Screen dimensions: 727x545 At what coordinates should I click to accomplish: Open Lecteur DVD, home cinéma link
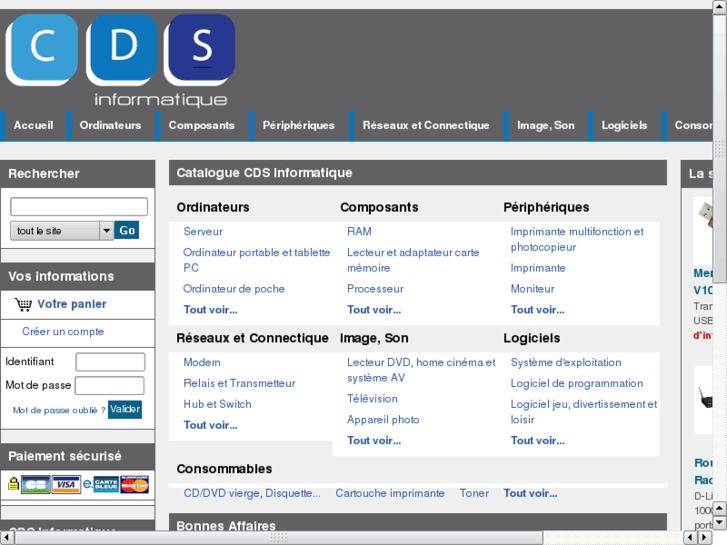point(421,370)
